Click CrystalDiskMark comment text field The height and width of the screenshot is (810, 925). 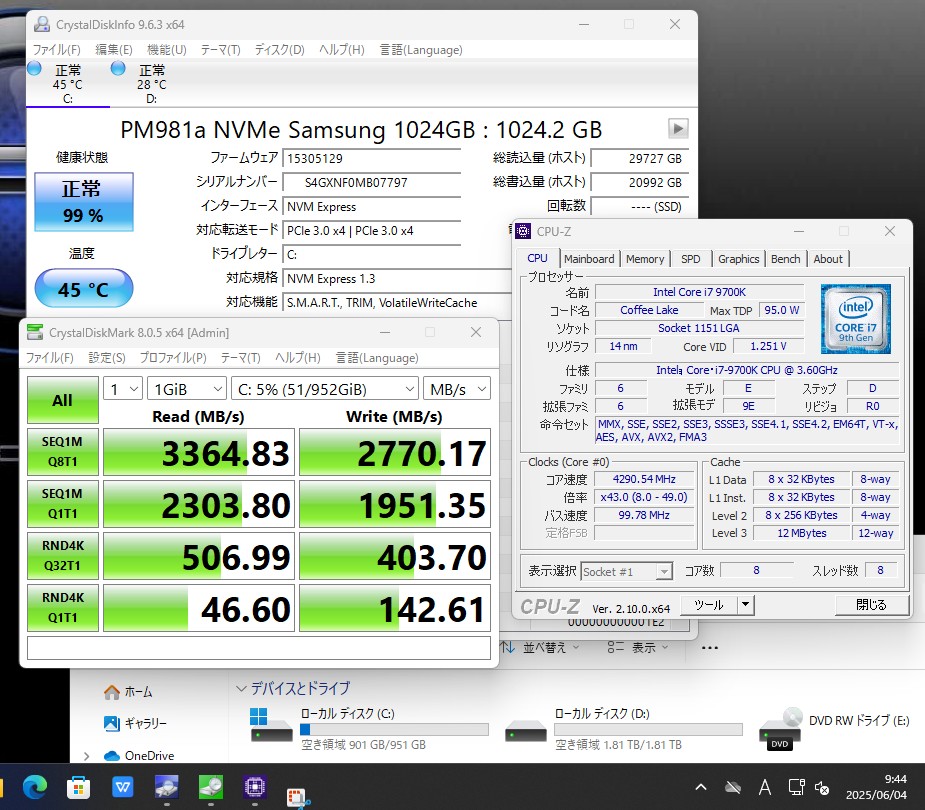(259, 648)
